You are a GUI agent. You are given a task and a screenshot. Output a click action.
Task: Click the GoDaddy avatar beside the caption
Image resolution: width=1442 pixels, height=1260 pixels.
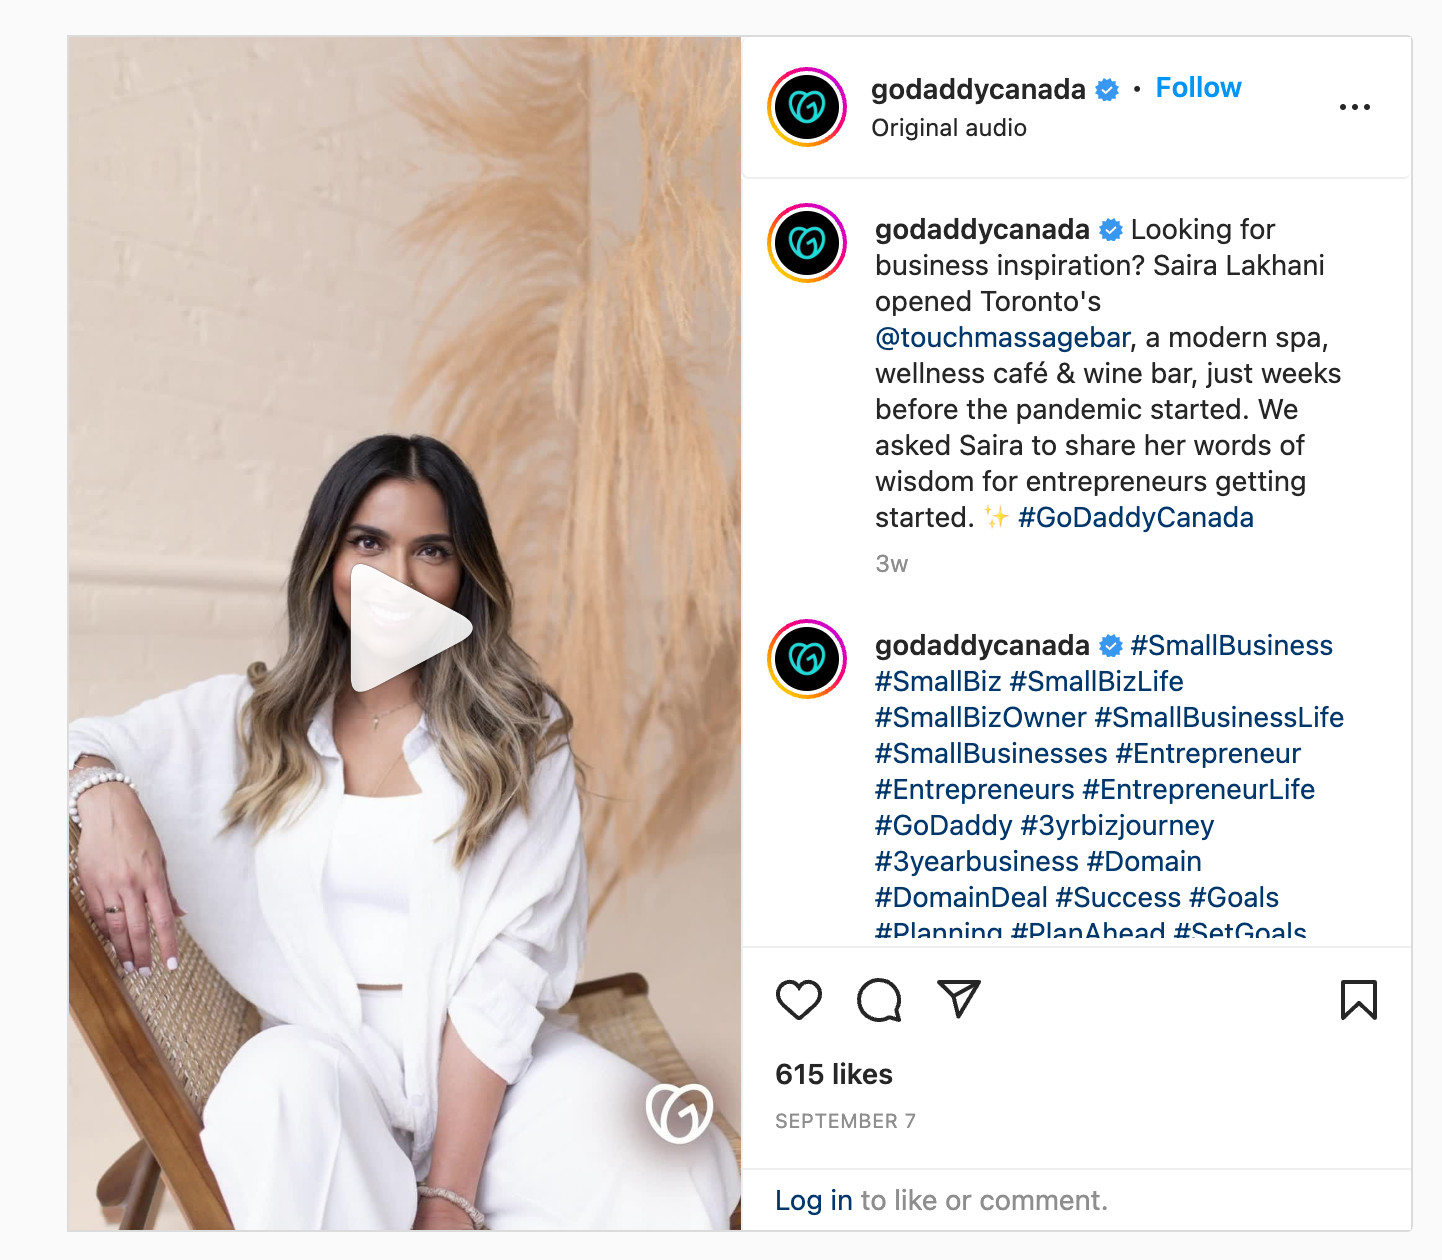pos(807,243)
